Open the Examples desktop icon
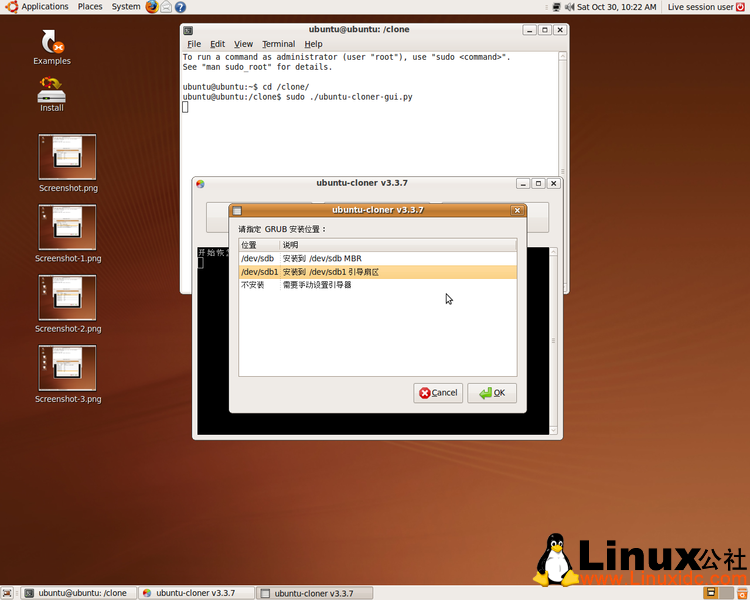The height and width of the screenshot is (600, 750). [x=52, y=47]
